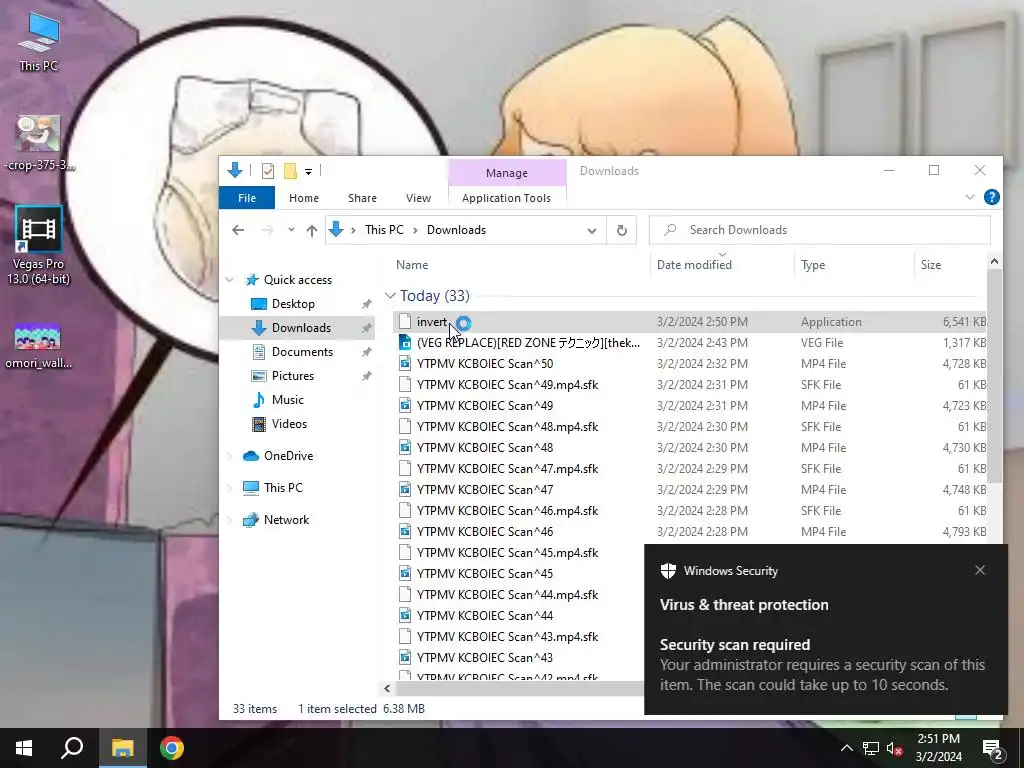Expand the This PC tree node
The height and width of the screenshot is (768, 1024).
click(230, 488)
